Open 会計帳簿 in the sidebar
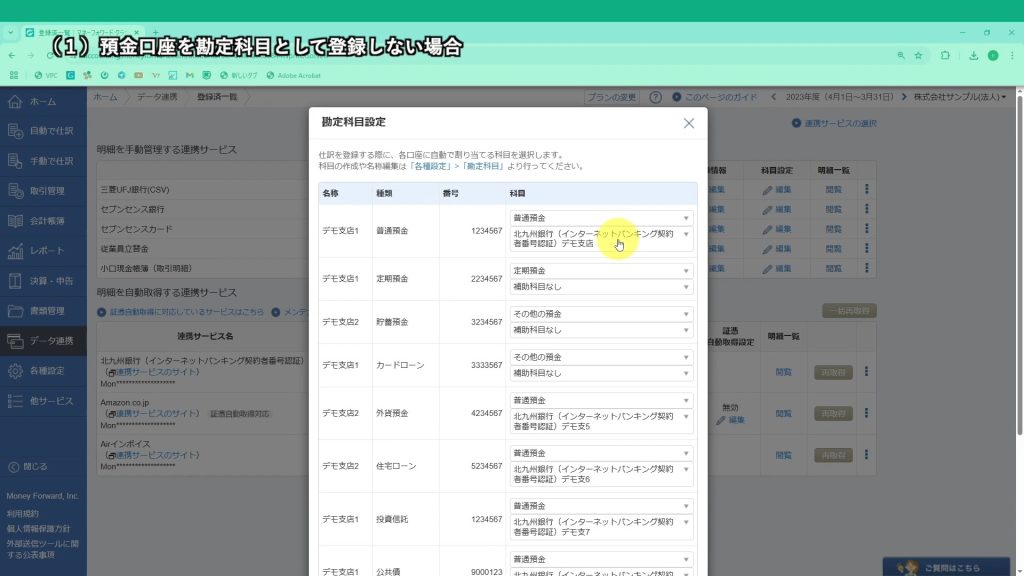The image size is (1024, 576). pos(43,221)
